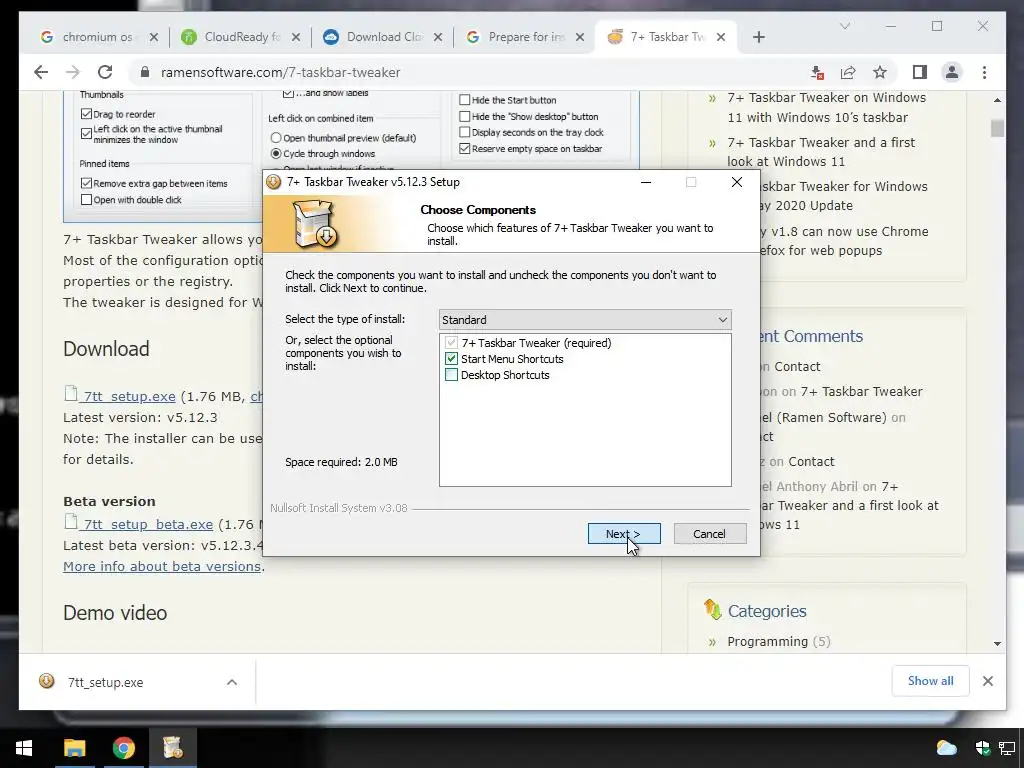This screenshot has height=768, width=1024.
Task: Toggle the browser side panel
Action: click(x=920, y=72)
